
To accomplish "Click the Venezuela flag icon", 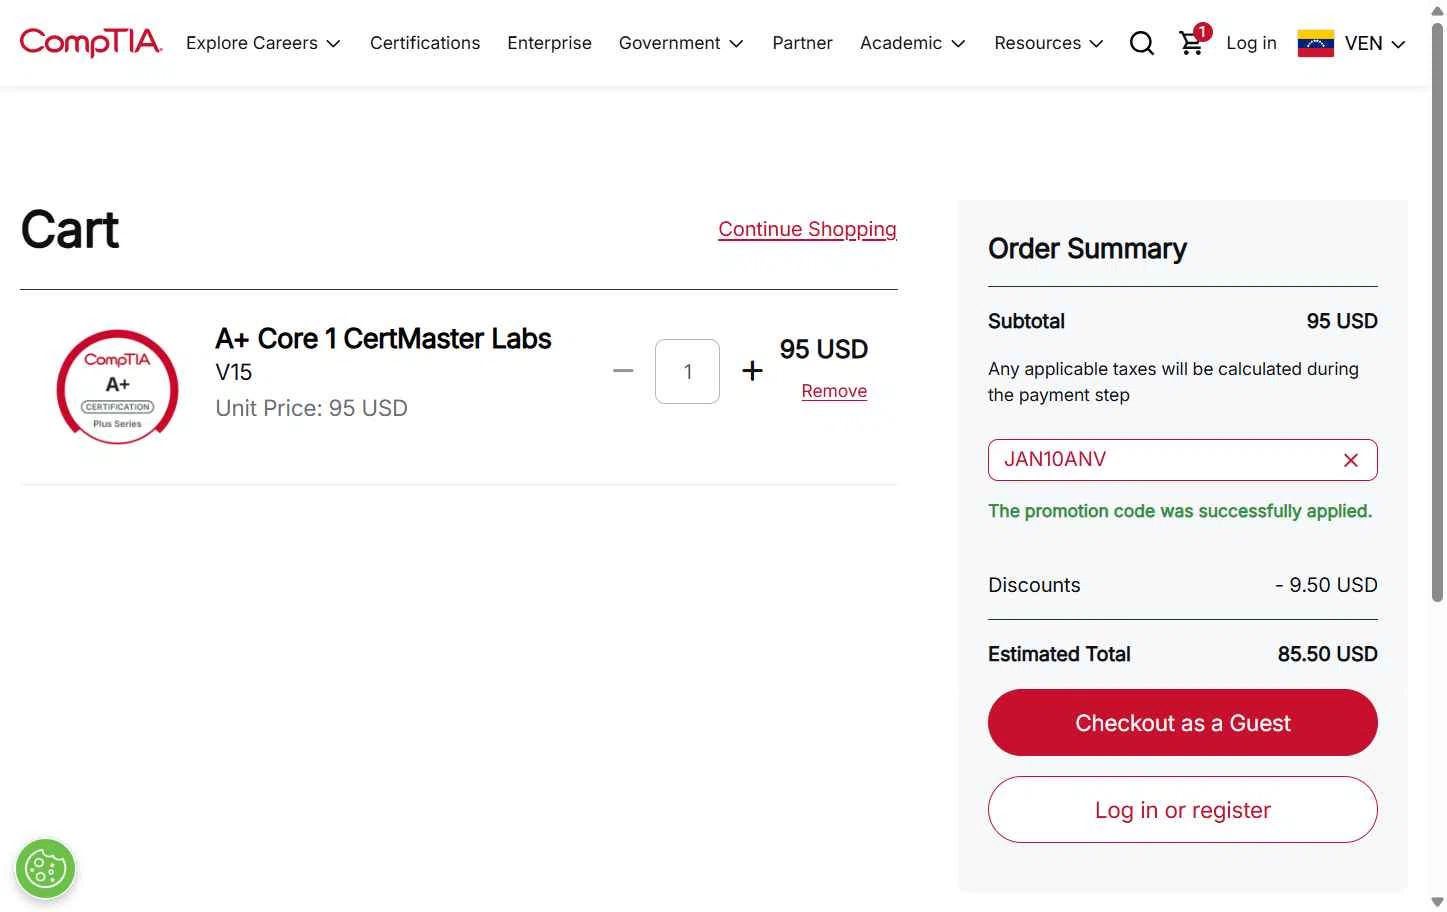I will pyautogui.click(x=1315, y=43).
